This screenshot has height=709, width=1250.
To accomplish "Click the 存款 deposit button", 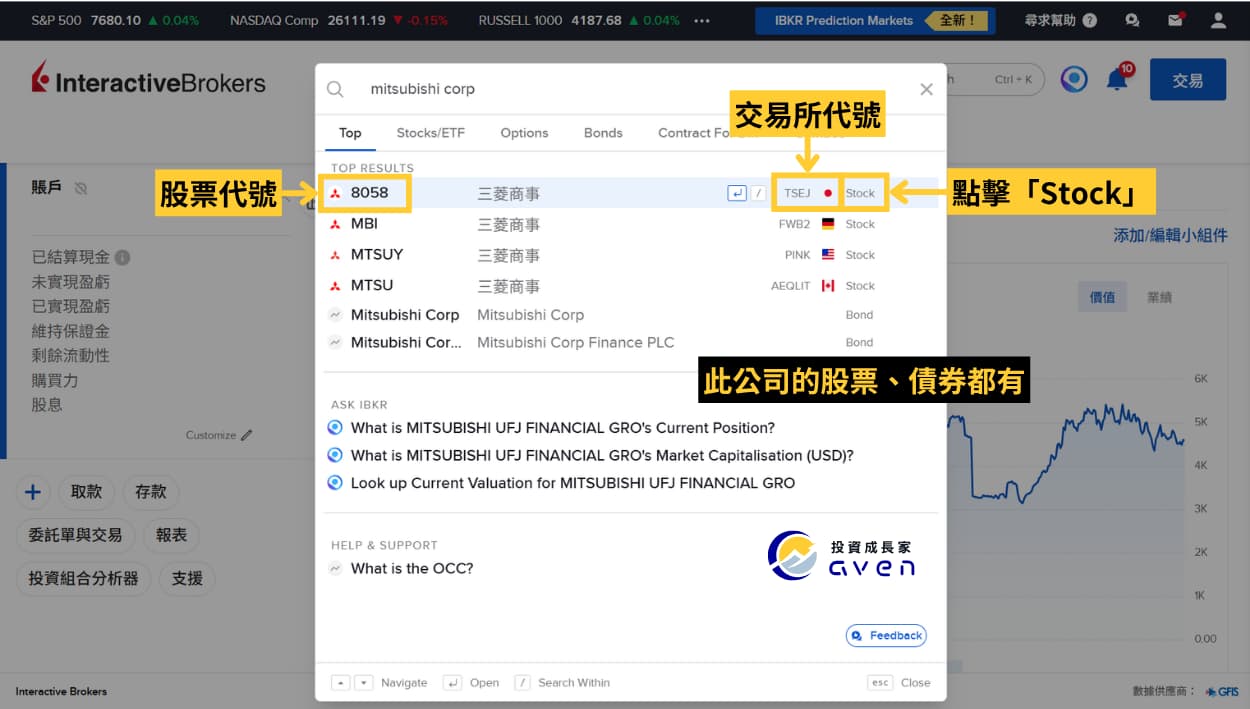I will (x=151, y=492).
